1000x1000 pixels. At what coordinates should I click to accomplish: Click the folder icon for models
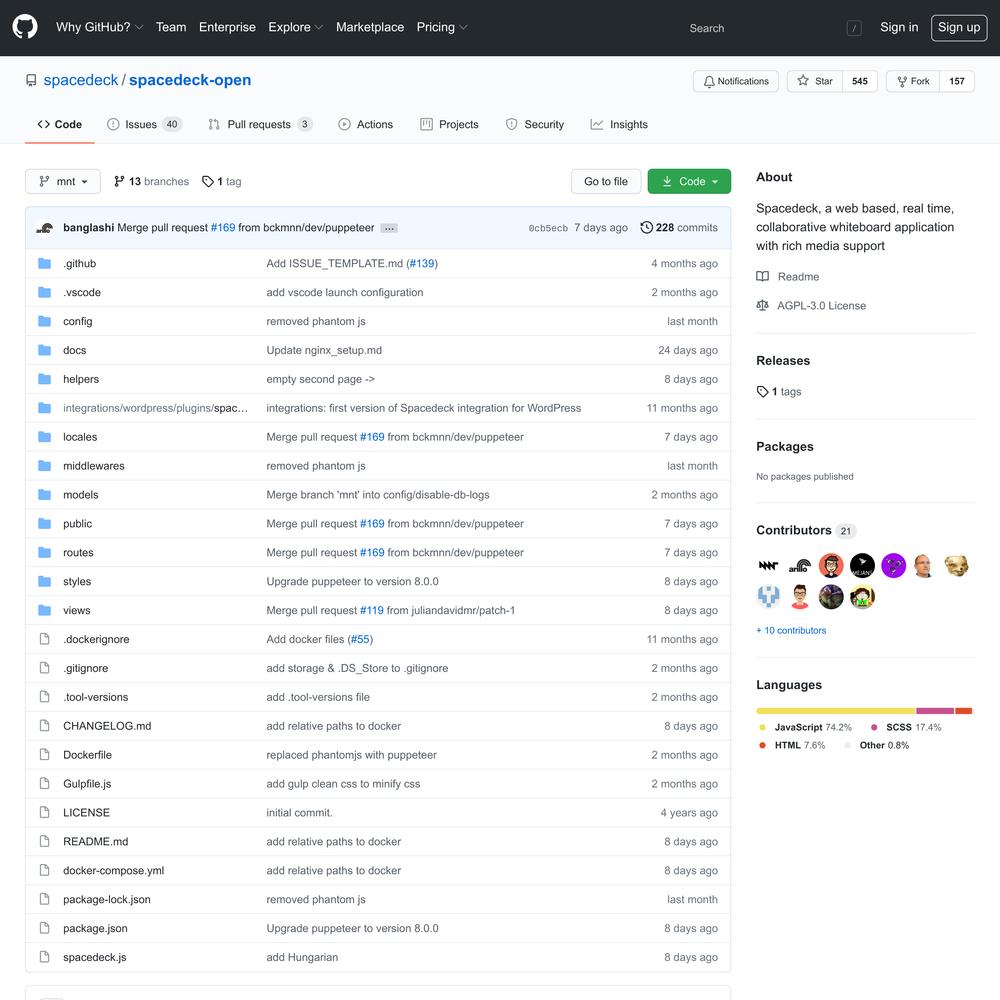click(x=45, y=494)
